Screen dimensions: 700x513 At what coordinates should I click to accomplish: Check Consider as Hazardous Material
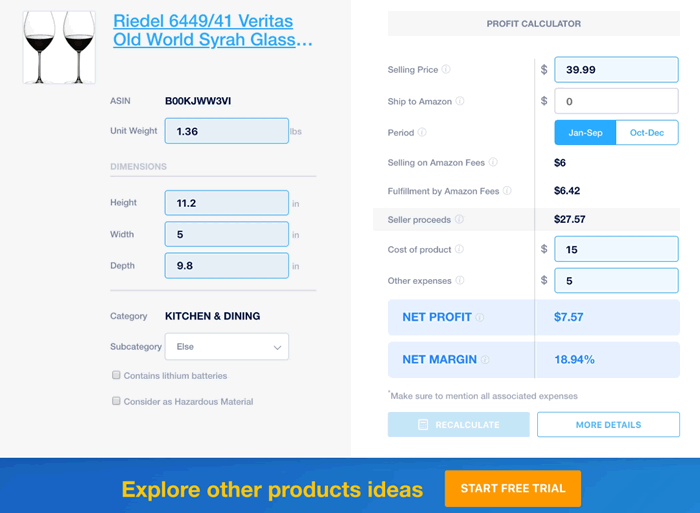(116, 401)
